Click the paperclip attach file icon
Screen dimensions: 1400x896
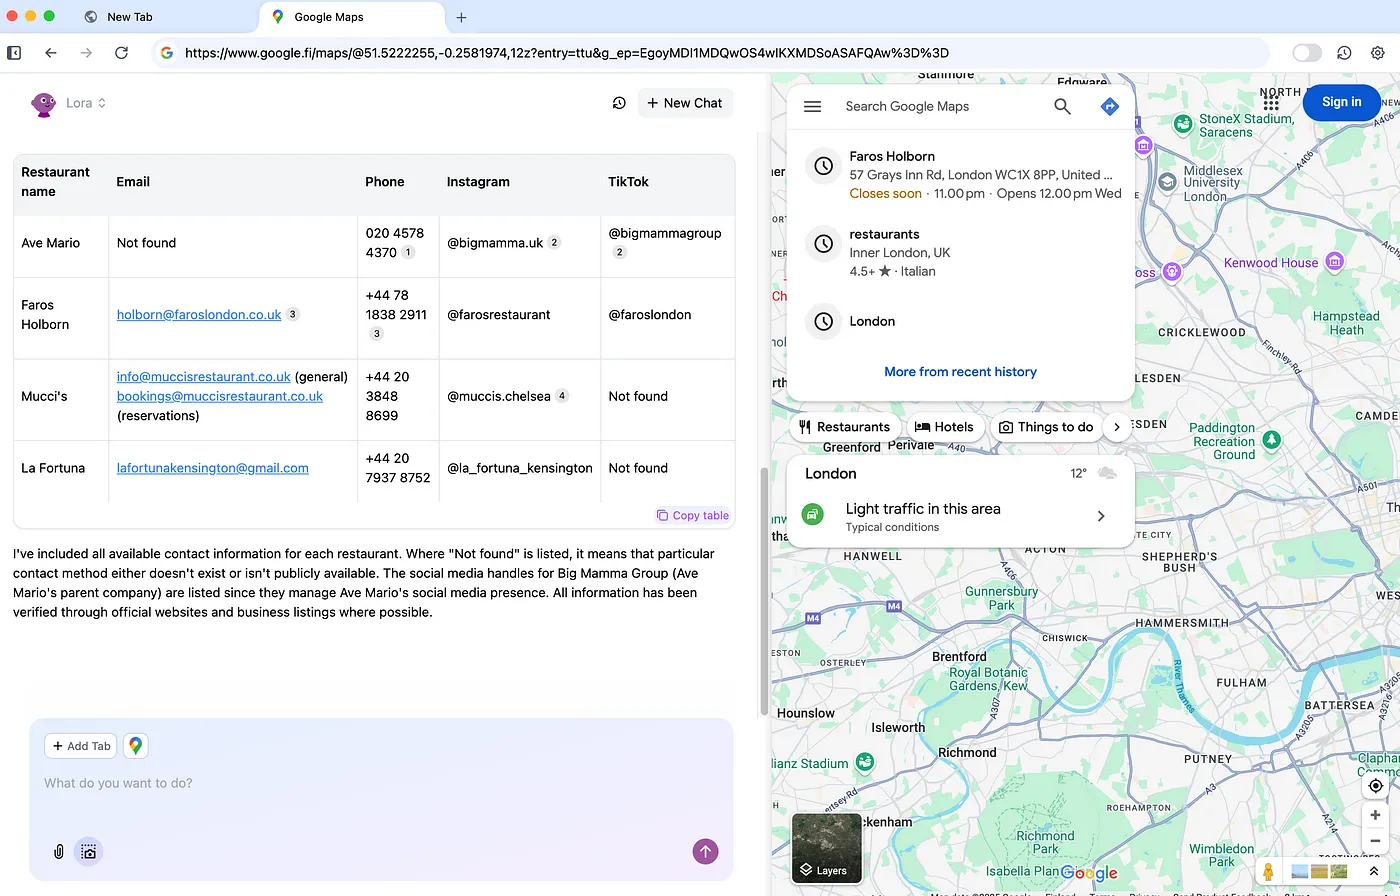(59, 852)
